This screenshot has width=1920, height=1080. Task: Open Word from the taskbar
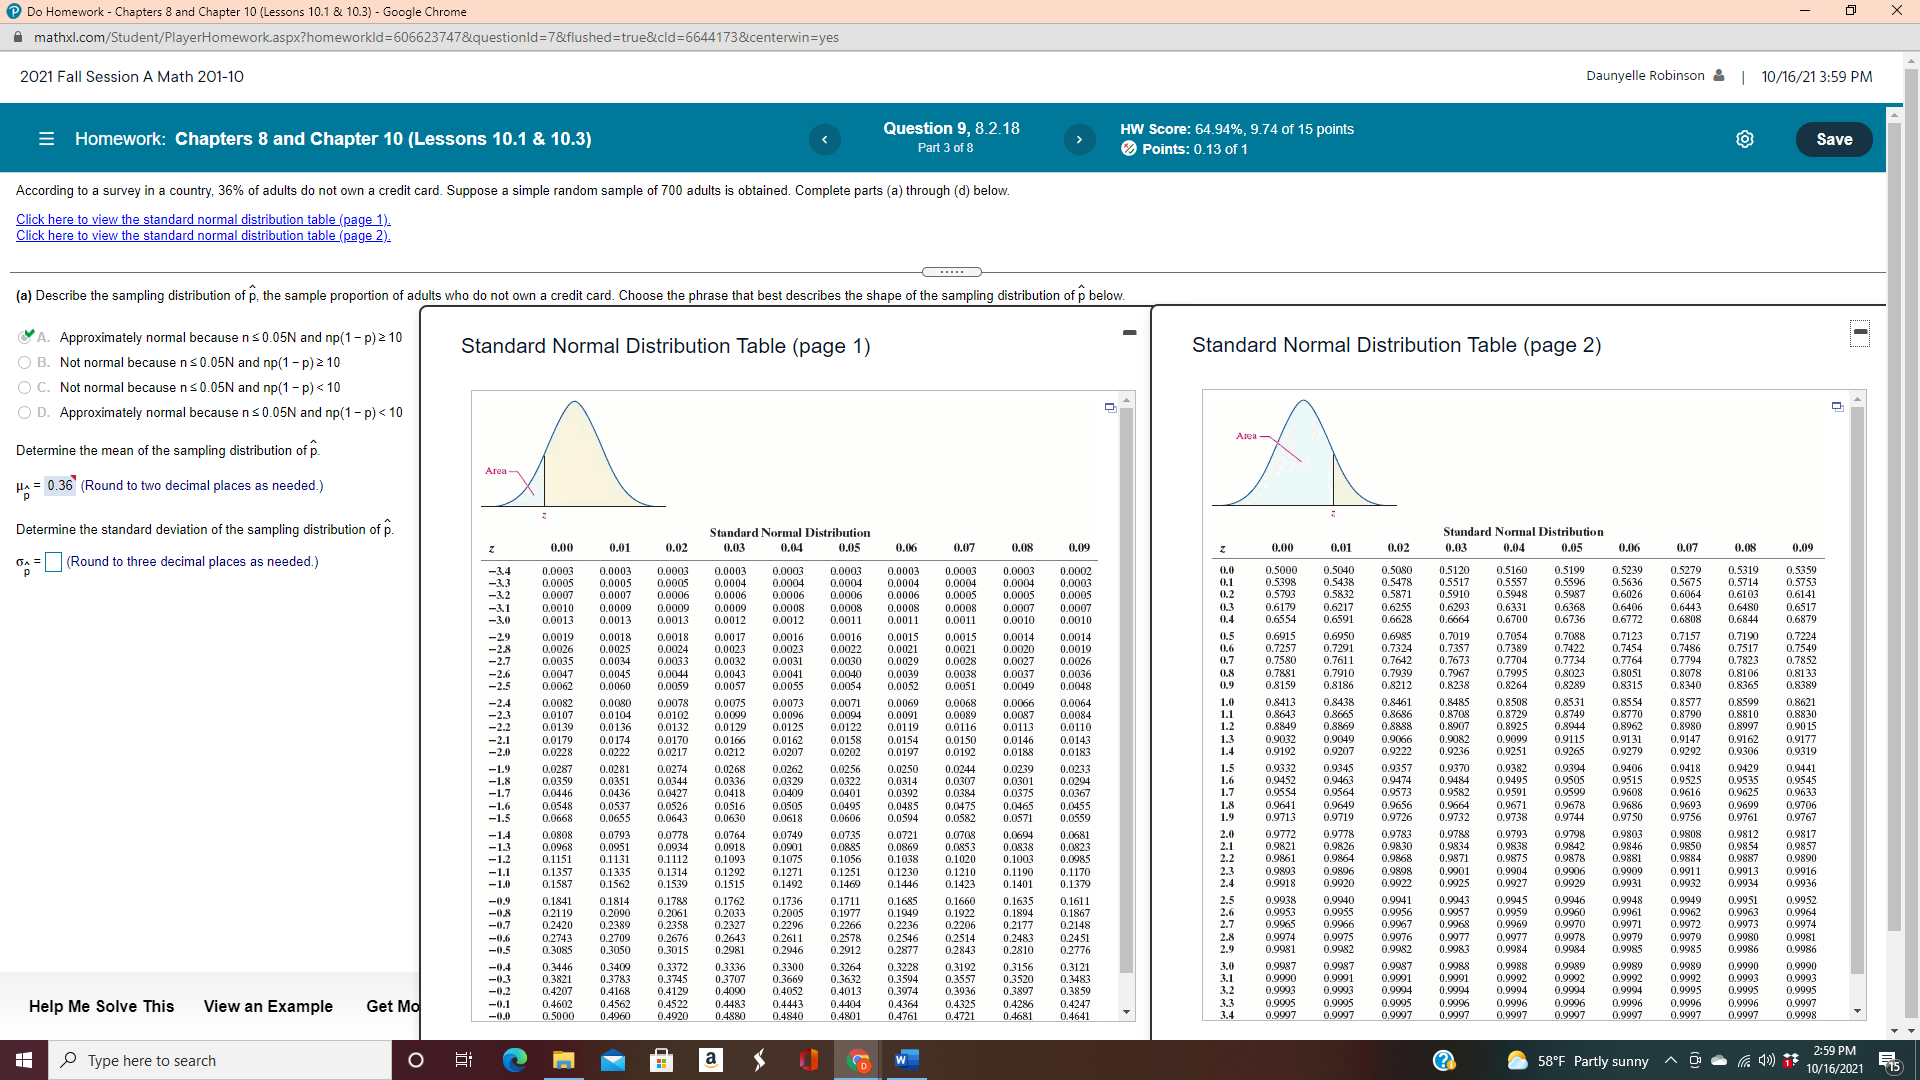[x=907, y=1060]
